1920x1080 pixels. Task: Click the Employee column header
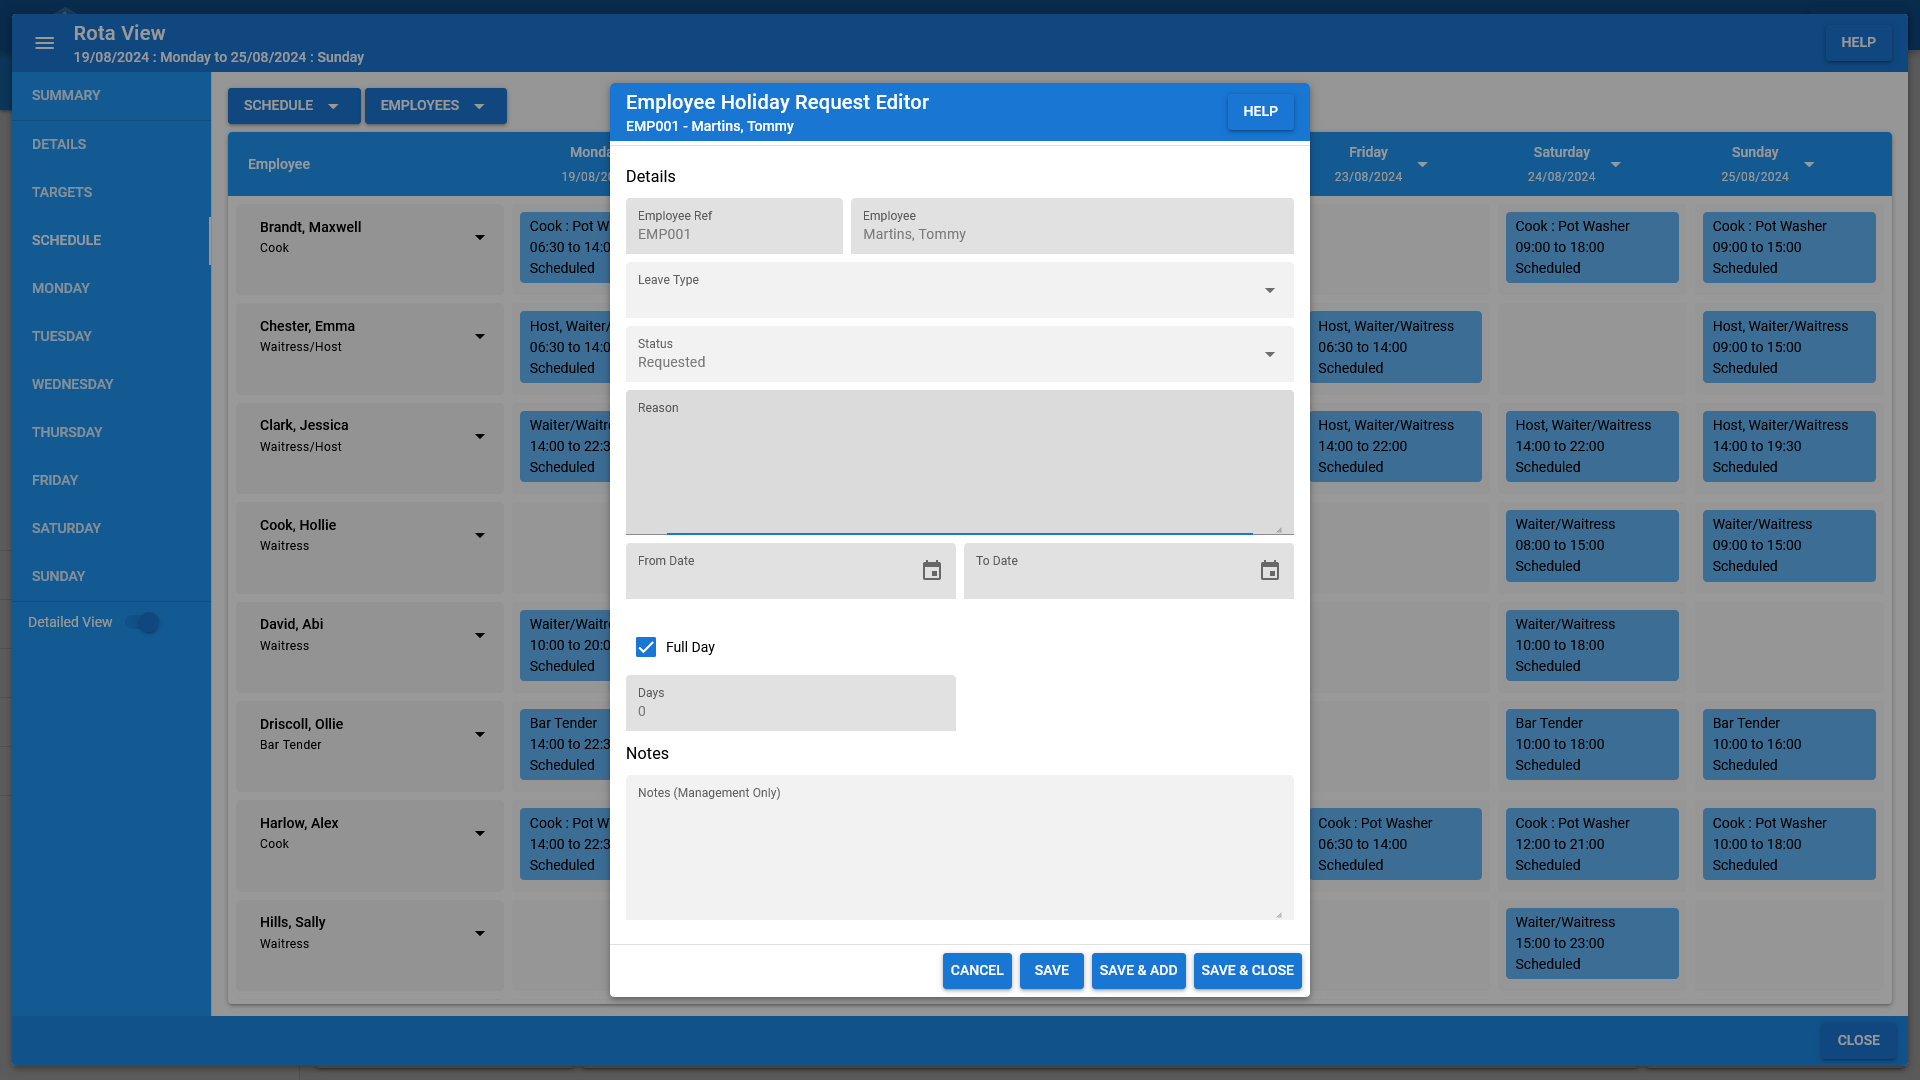(x=279, y=165)
